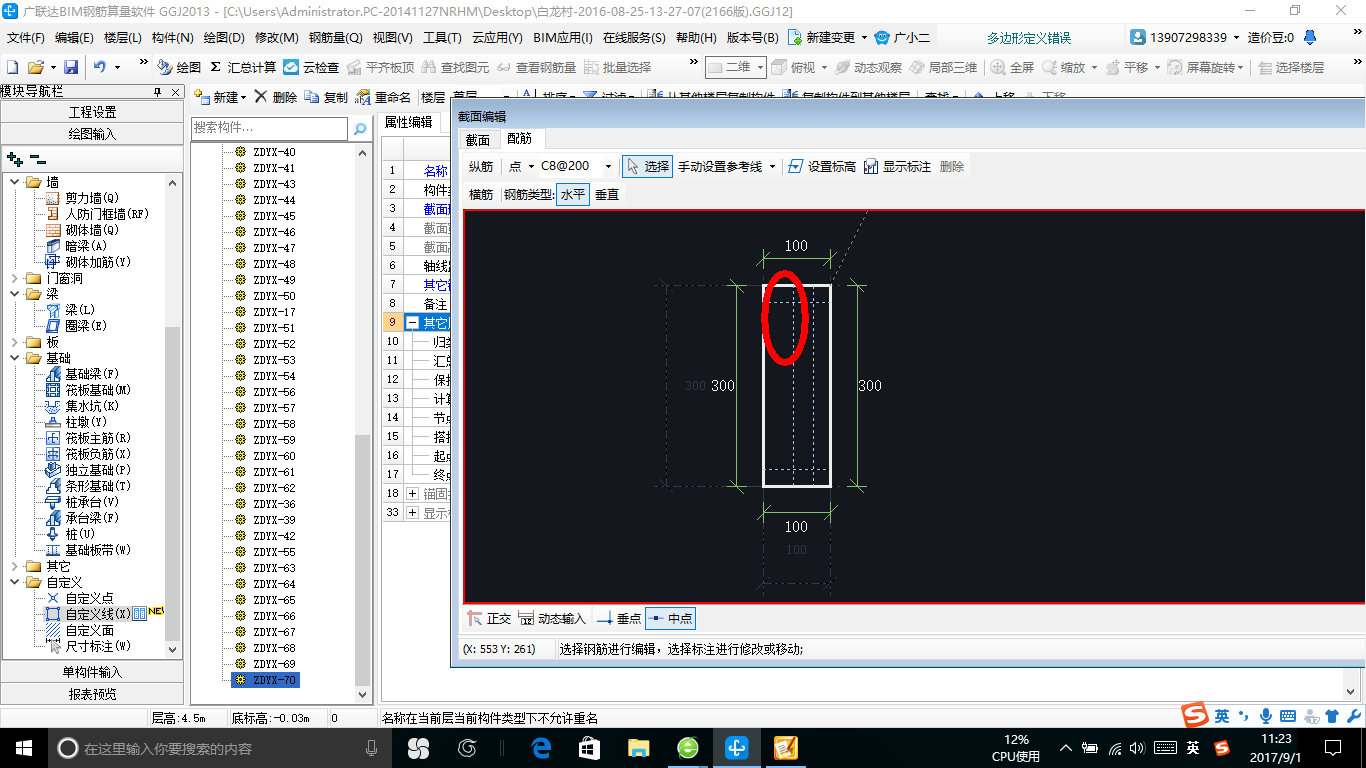Open 钢筋量(Q) menu
The width and height of the screenshot is (1366, 768).
point(336,37)
